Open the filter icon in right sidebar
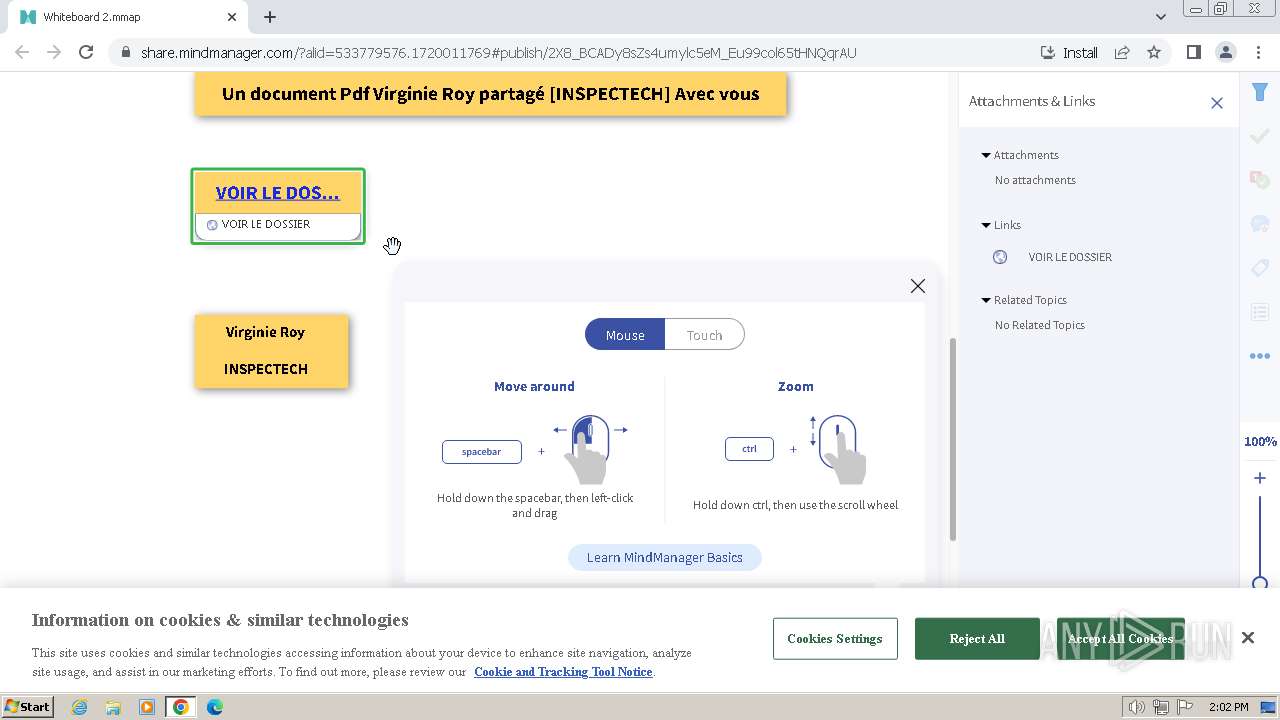The width and height of the screenshot is (1280, 720). point(1259,93)
